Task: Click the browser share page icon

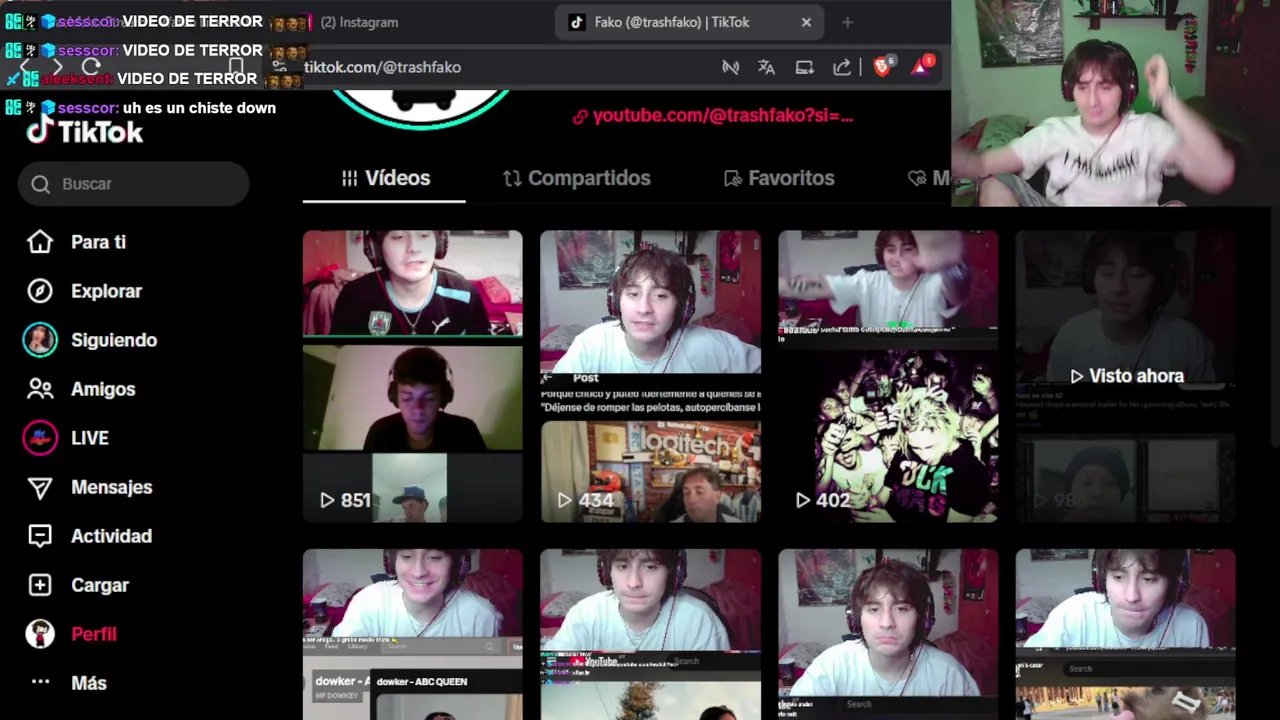Action: click(842, 67)
